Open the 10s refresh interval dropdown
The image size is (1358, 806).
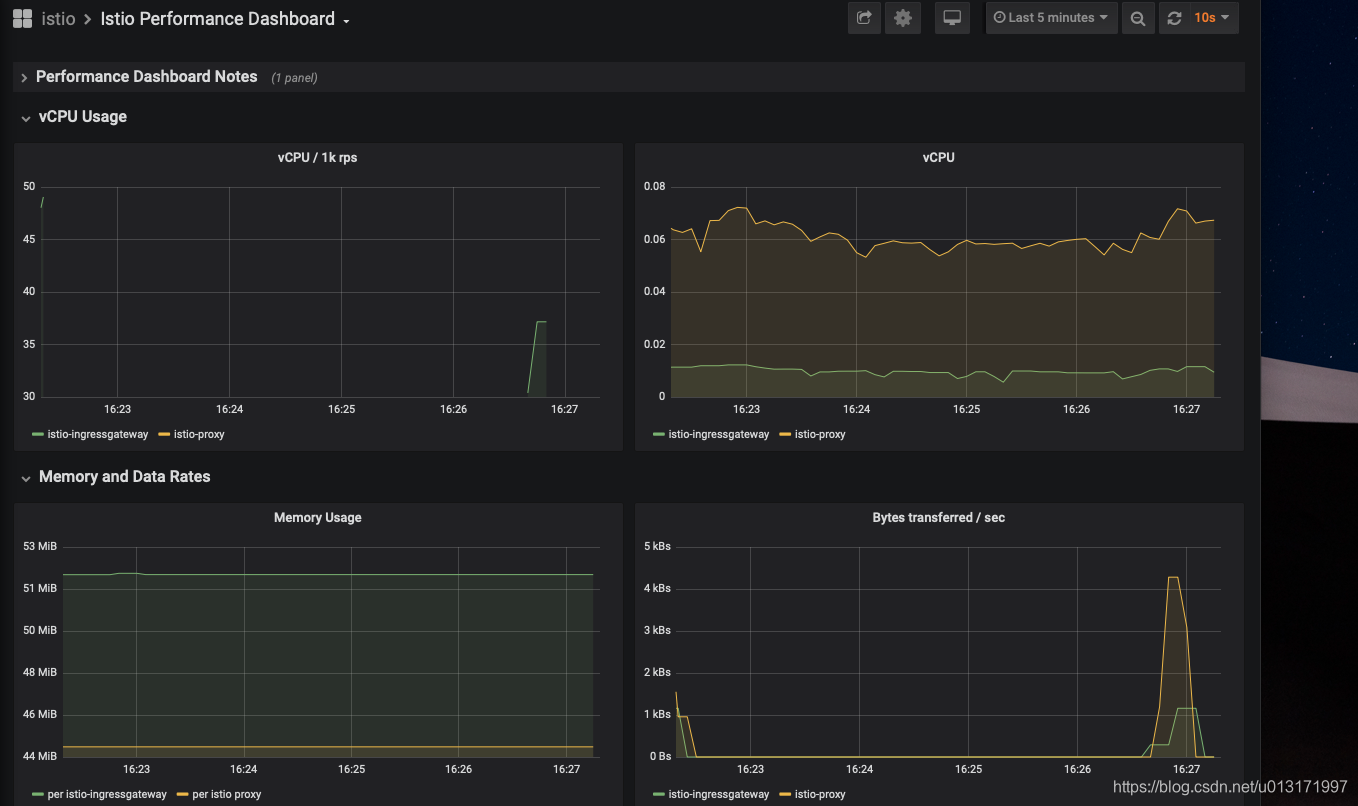coord(1212,18)
